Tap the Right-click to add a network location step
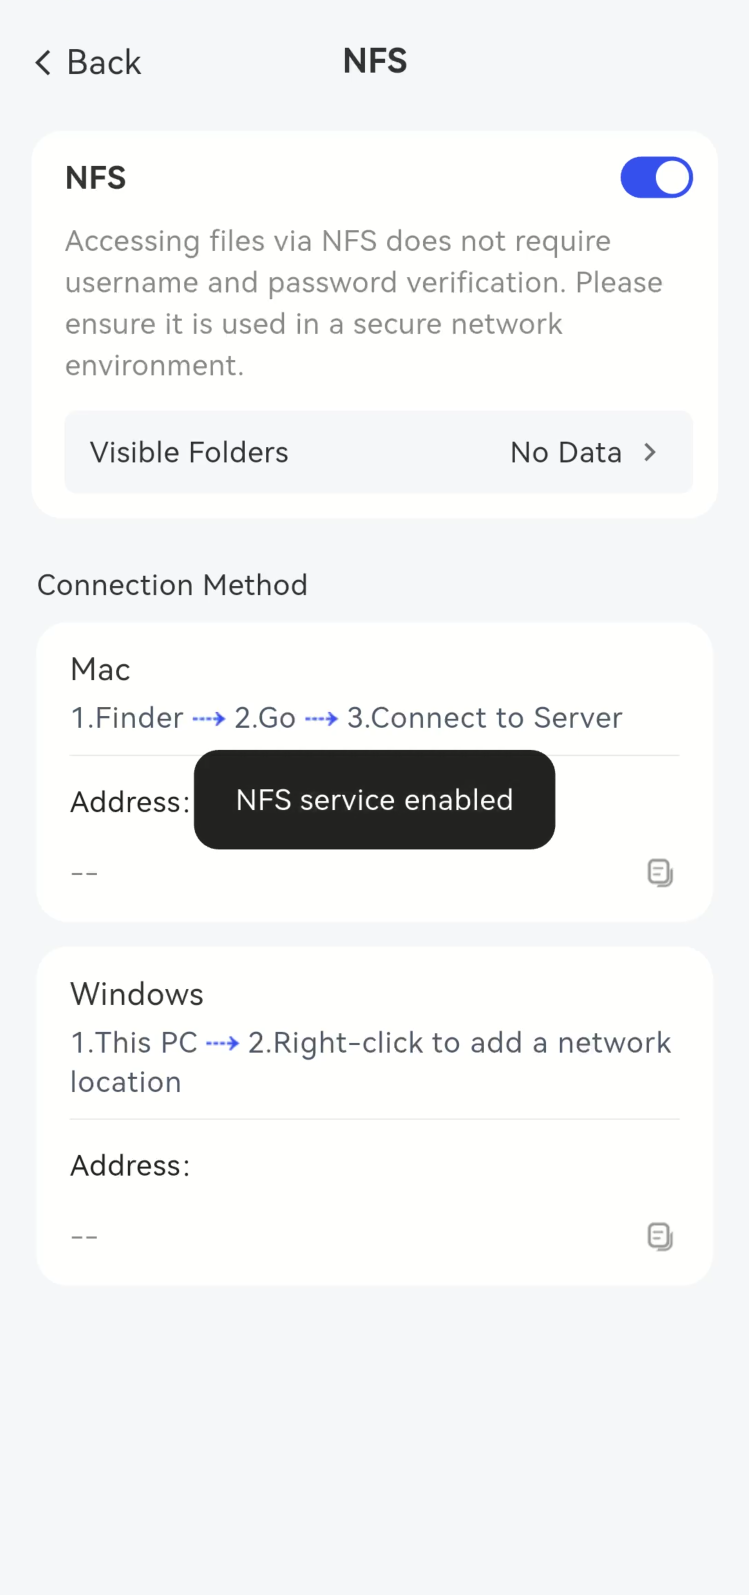 [371, 1062]
